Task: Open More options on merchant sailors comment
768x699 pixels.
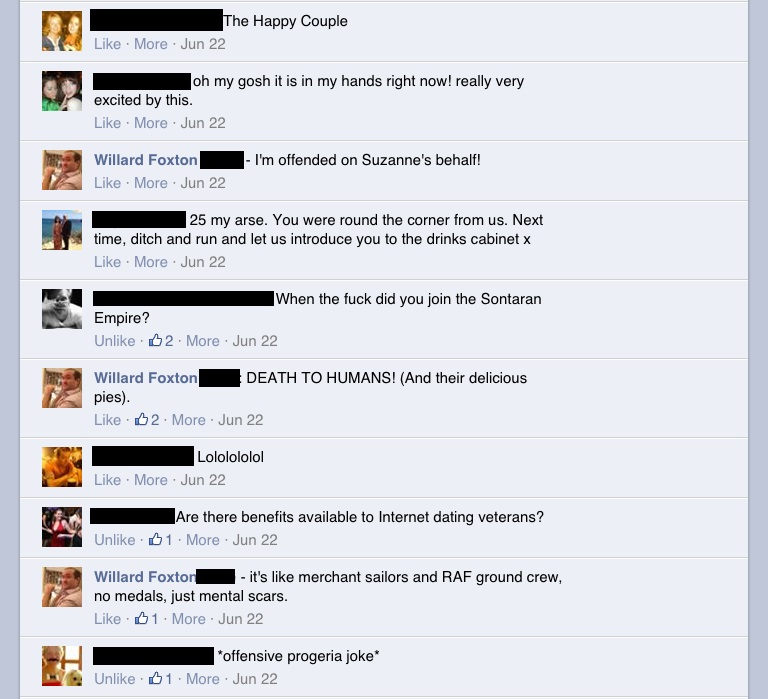Action: [189, 619]
